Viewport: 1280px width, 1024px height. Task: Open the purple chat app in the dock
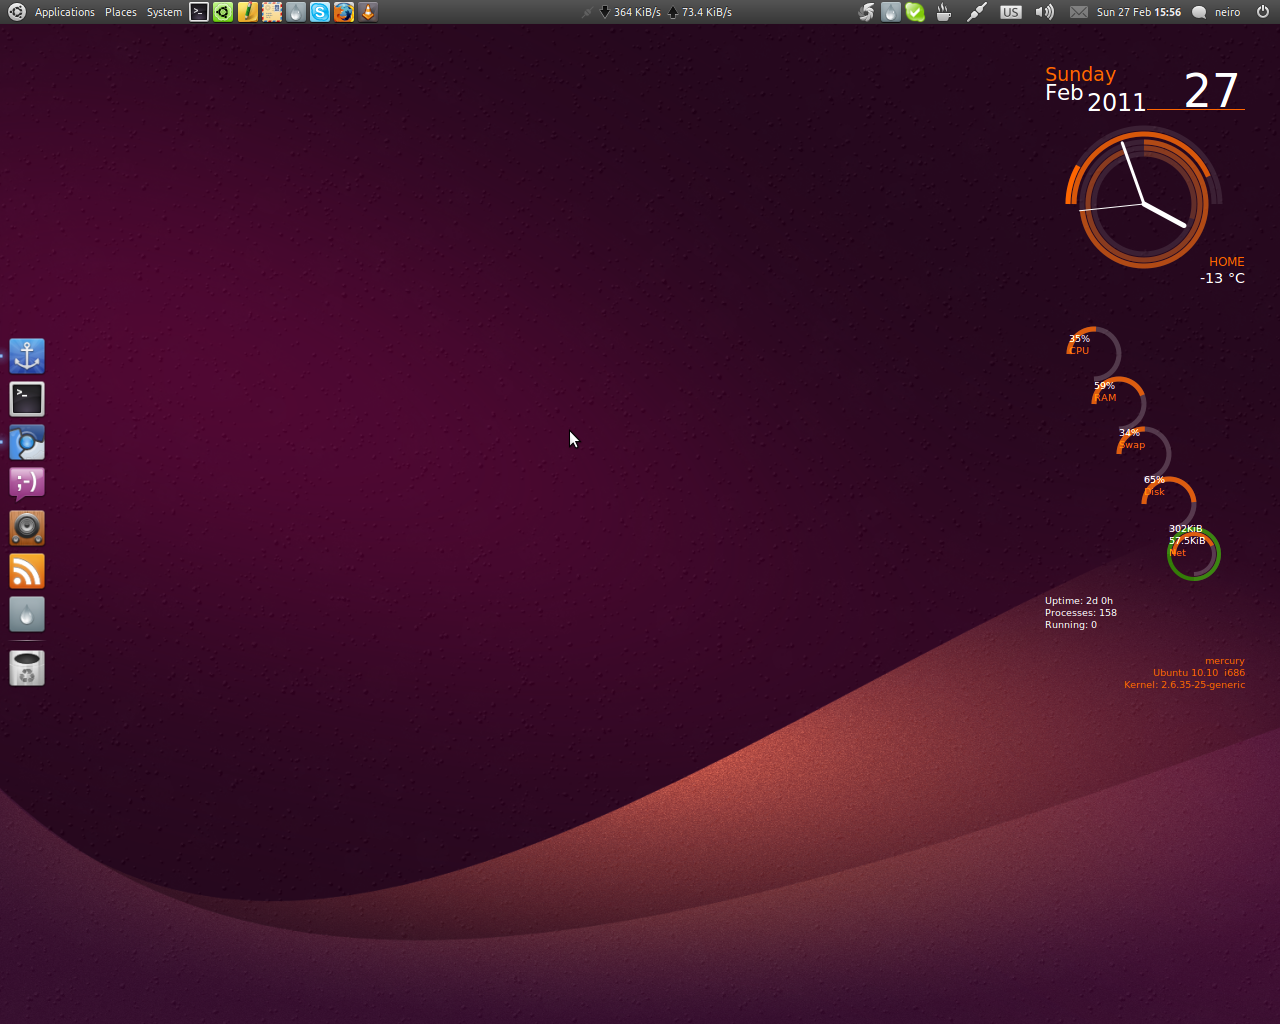26,482
